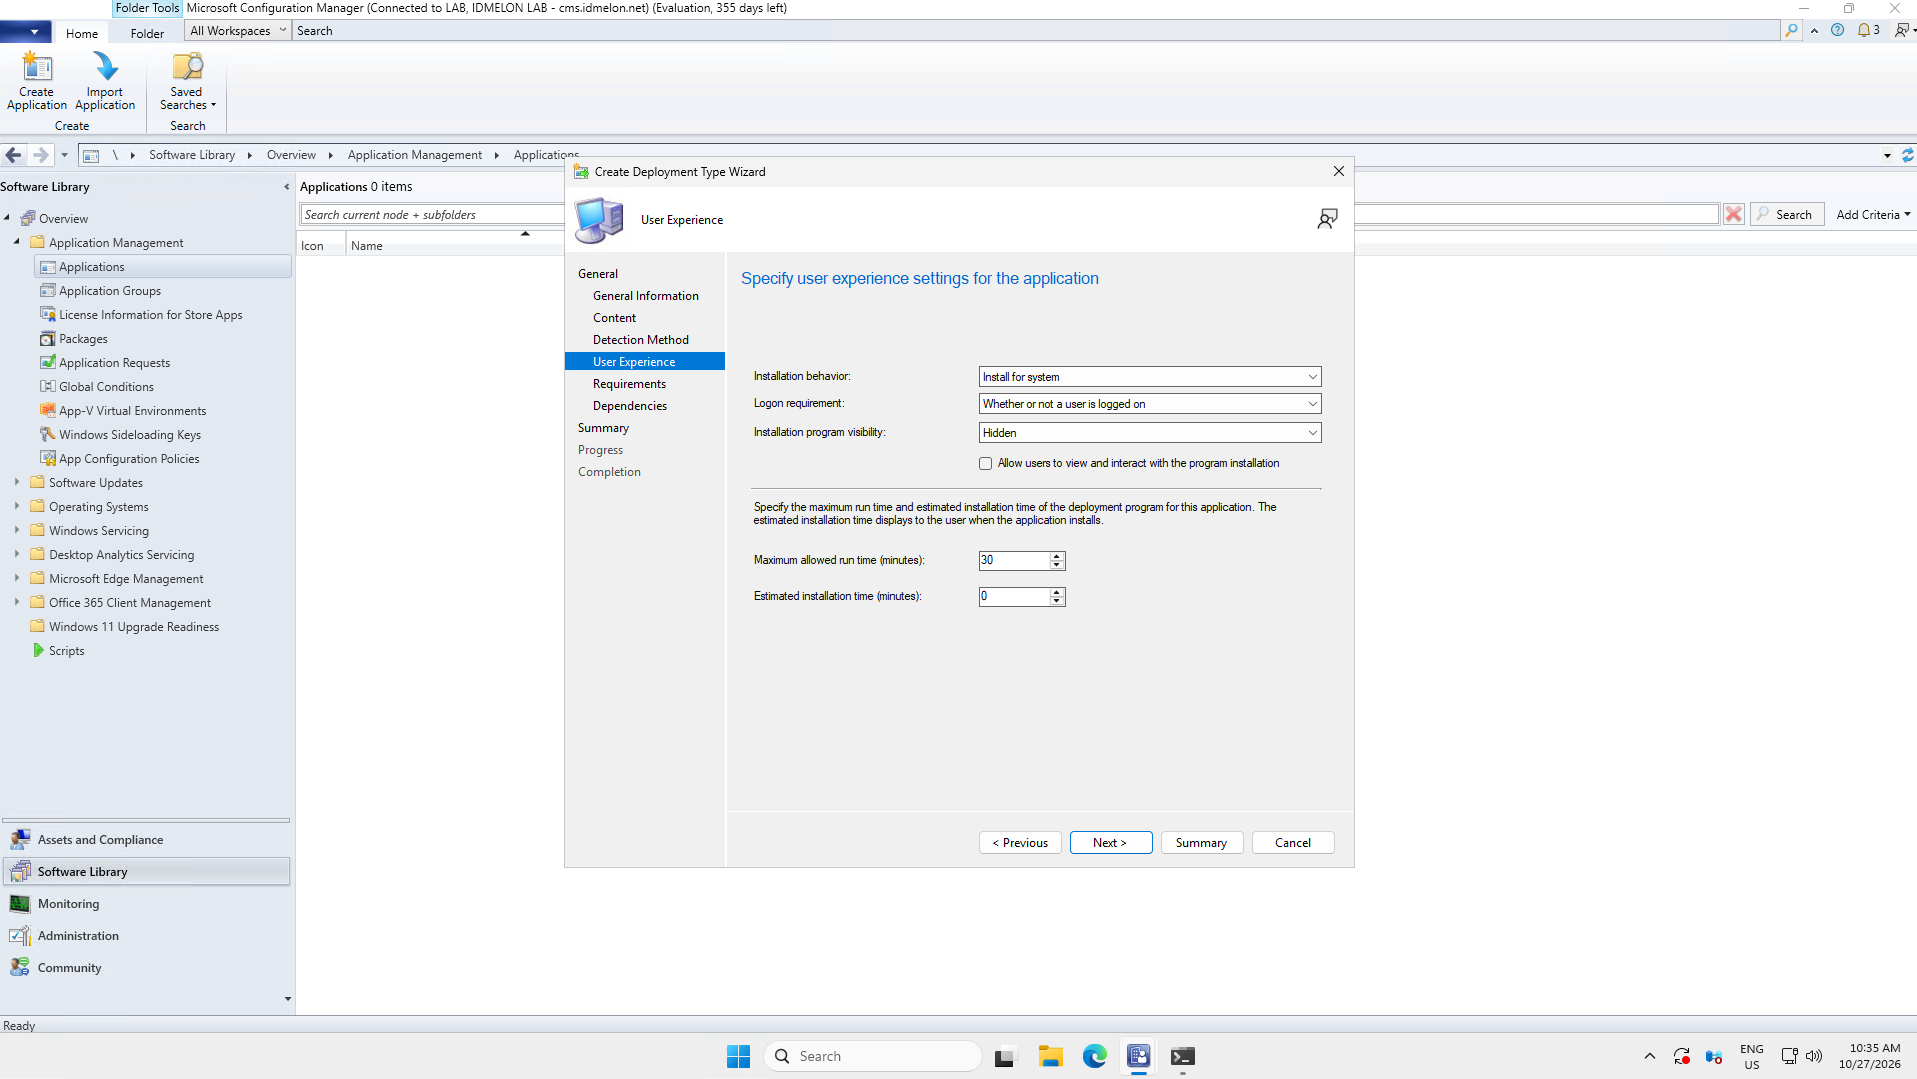Increase maximum allowed run time spinner
Image resolution: width=1917 pixels, height=1079 pixels.
coord(1057,556)
